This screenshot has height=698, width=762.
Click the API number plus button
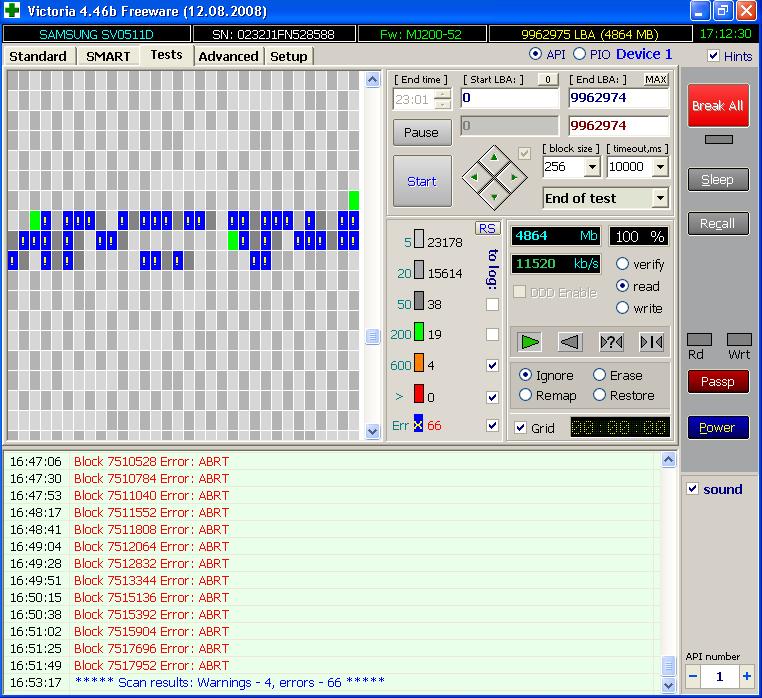pos(746,677)
